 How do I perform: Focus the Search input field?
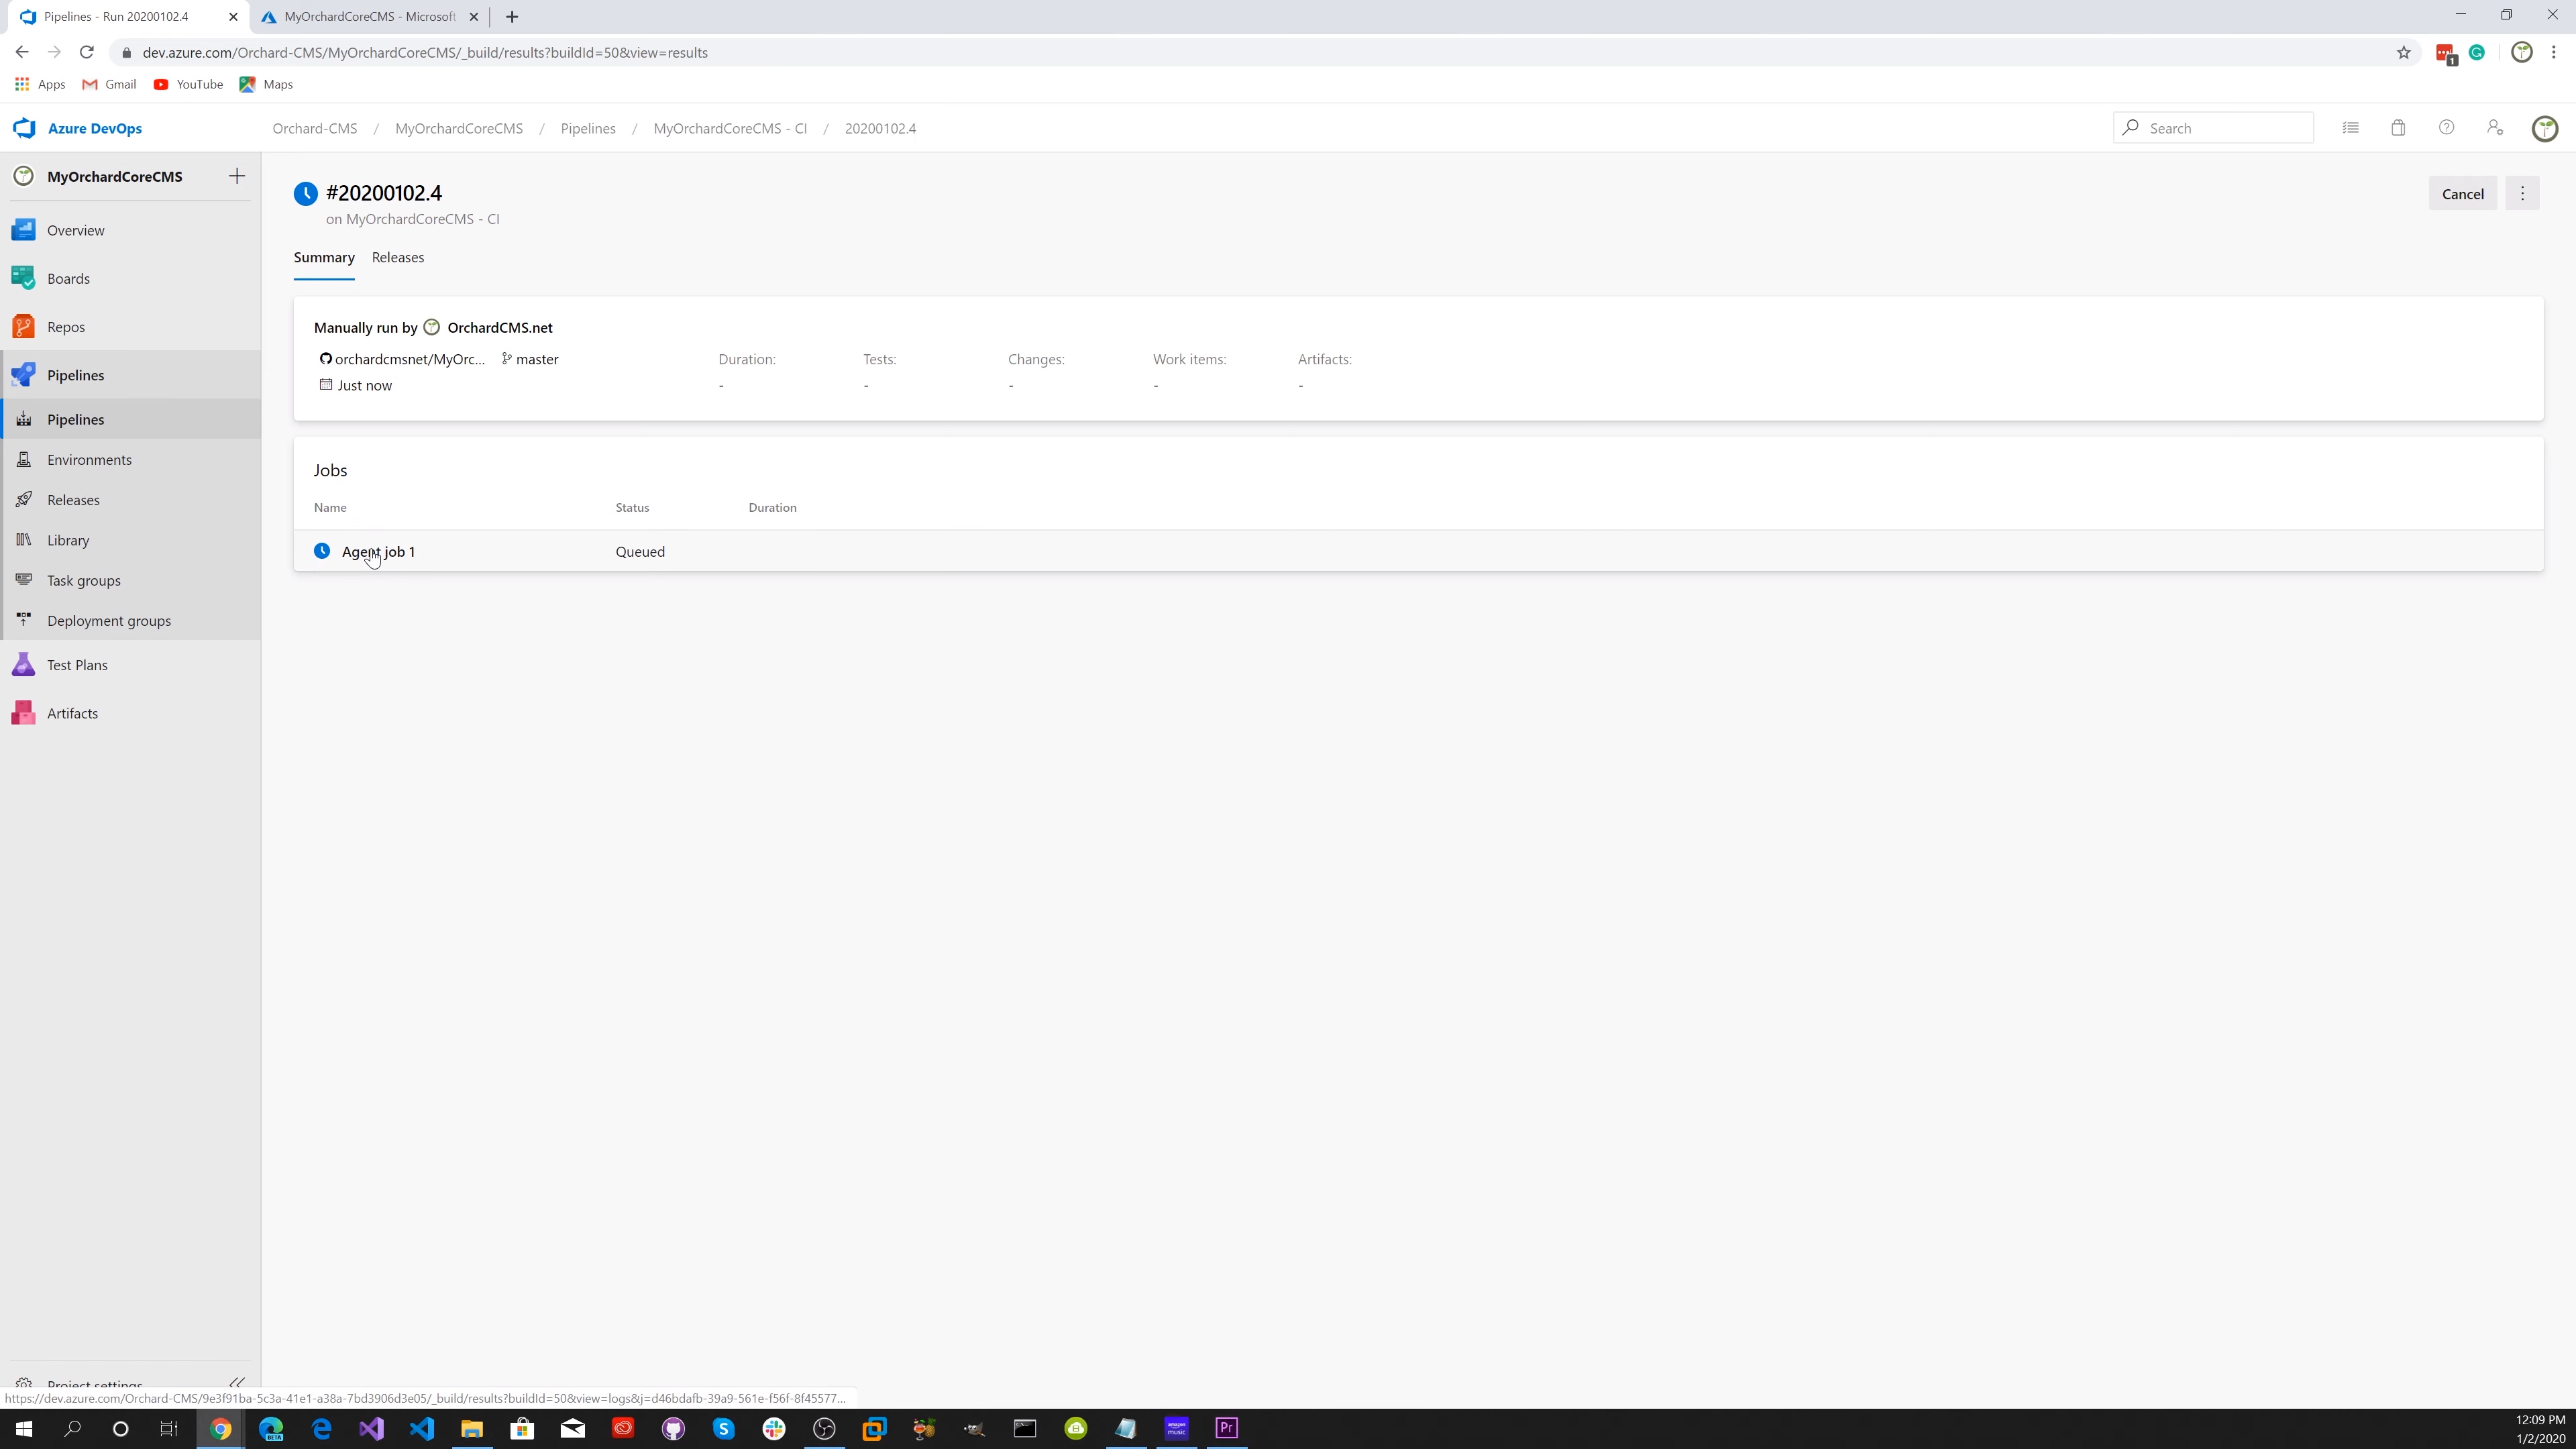[2213, 128]
